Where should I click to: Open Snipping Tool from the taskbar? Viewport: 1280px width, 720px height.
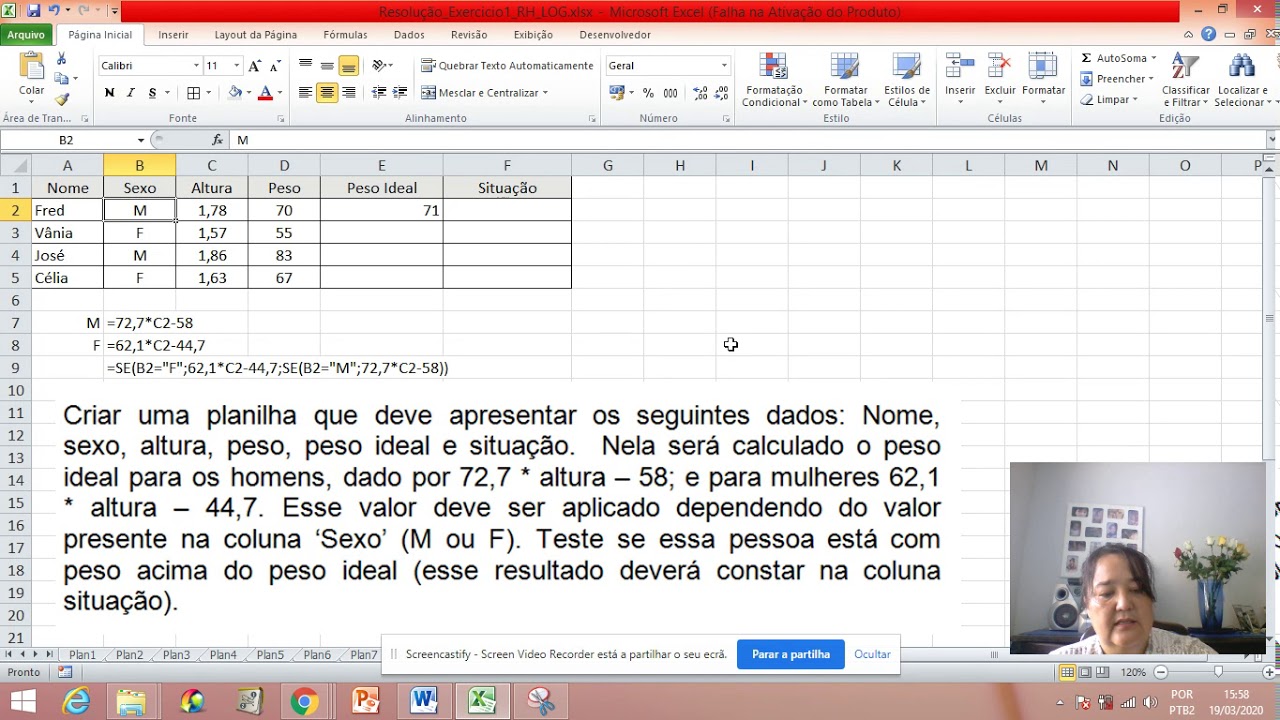tap(541, 701)
